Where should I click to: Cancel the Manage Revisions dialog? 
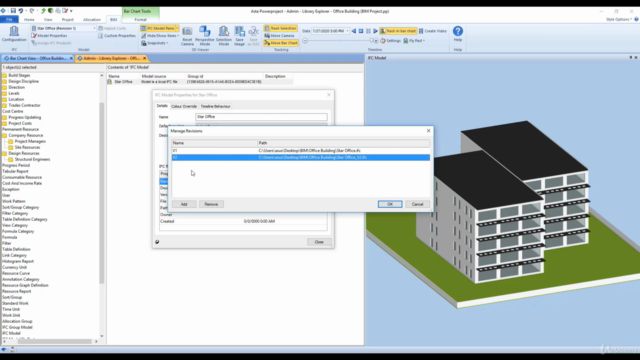coord(417,204)
